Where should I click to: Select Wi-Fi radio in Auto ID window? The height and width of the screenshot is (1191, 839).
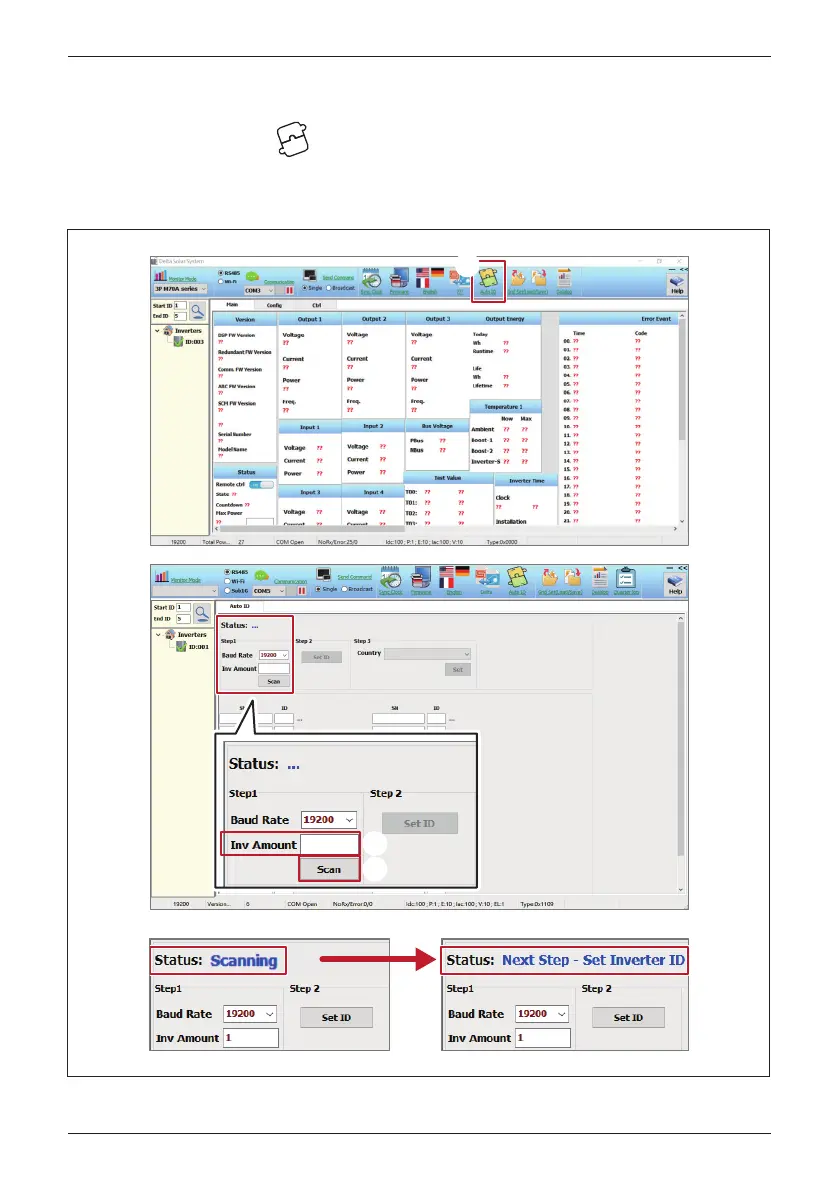click(226, 581)
